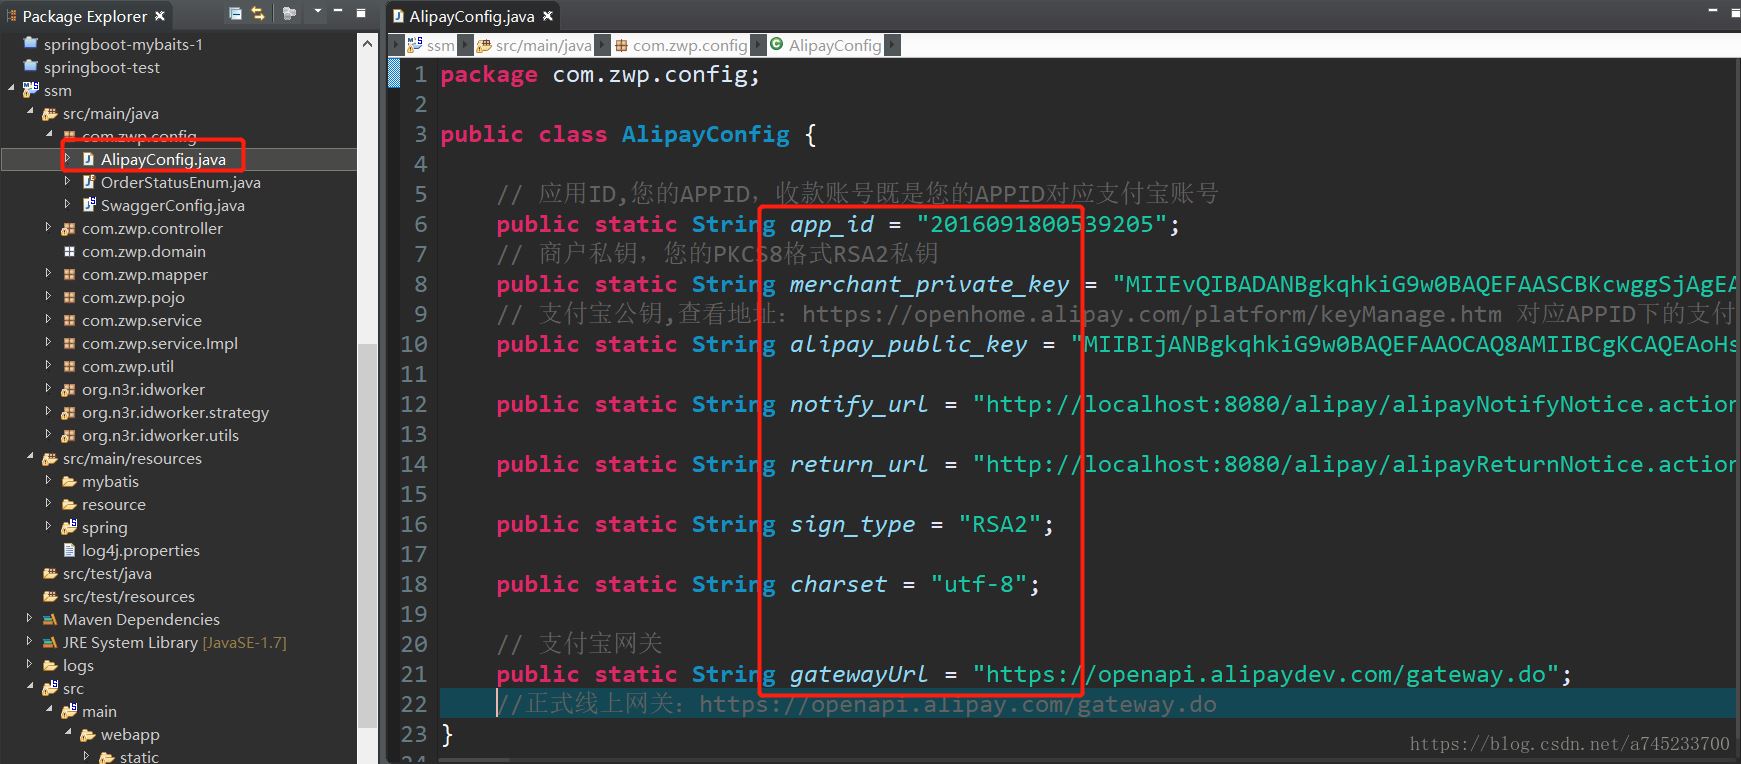Select com.zwp.service.Impl package
The image size is (1741, 764).
point(159,343)
